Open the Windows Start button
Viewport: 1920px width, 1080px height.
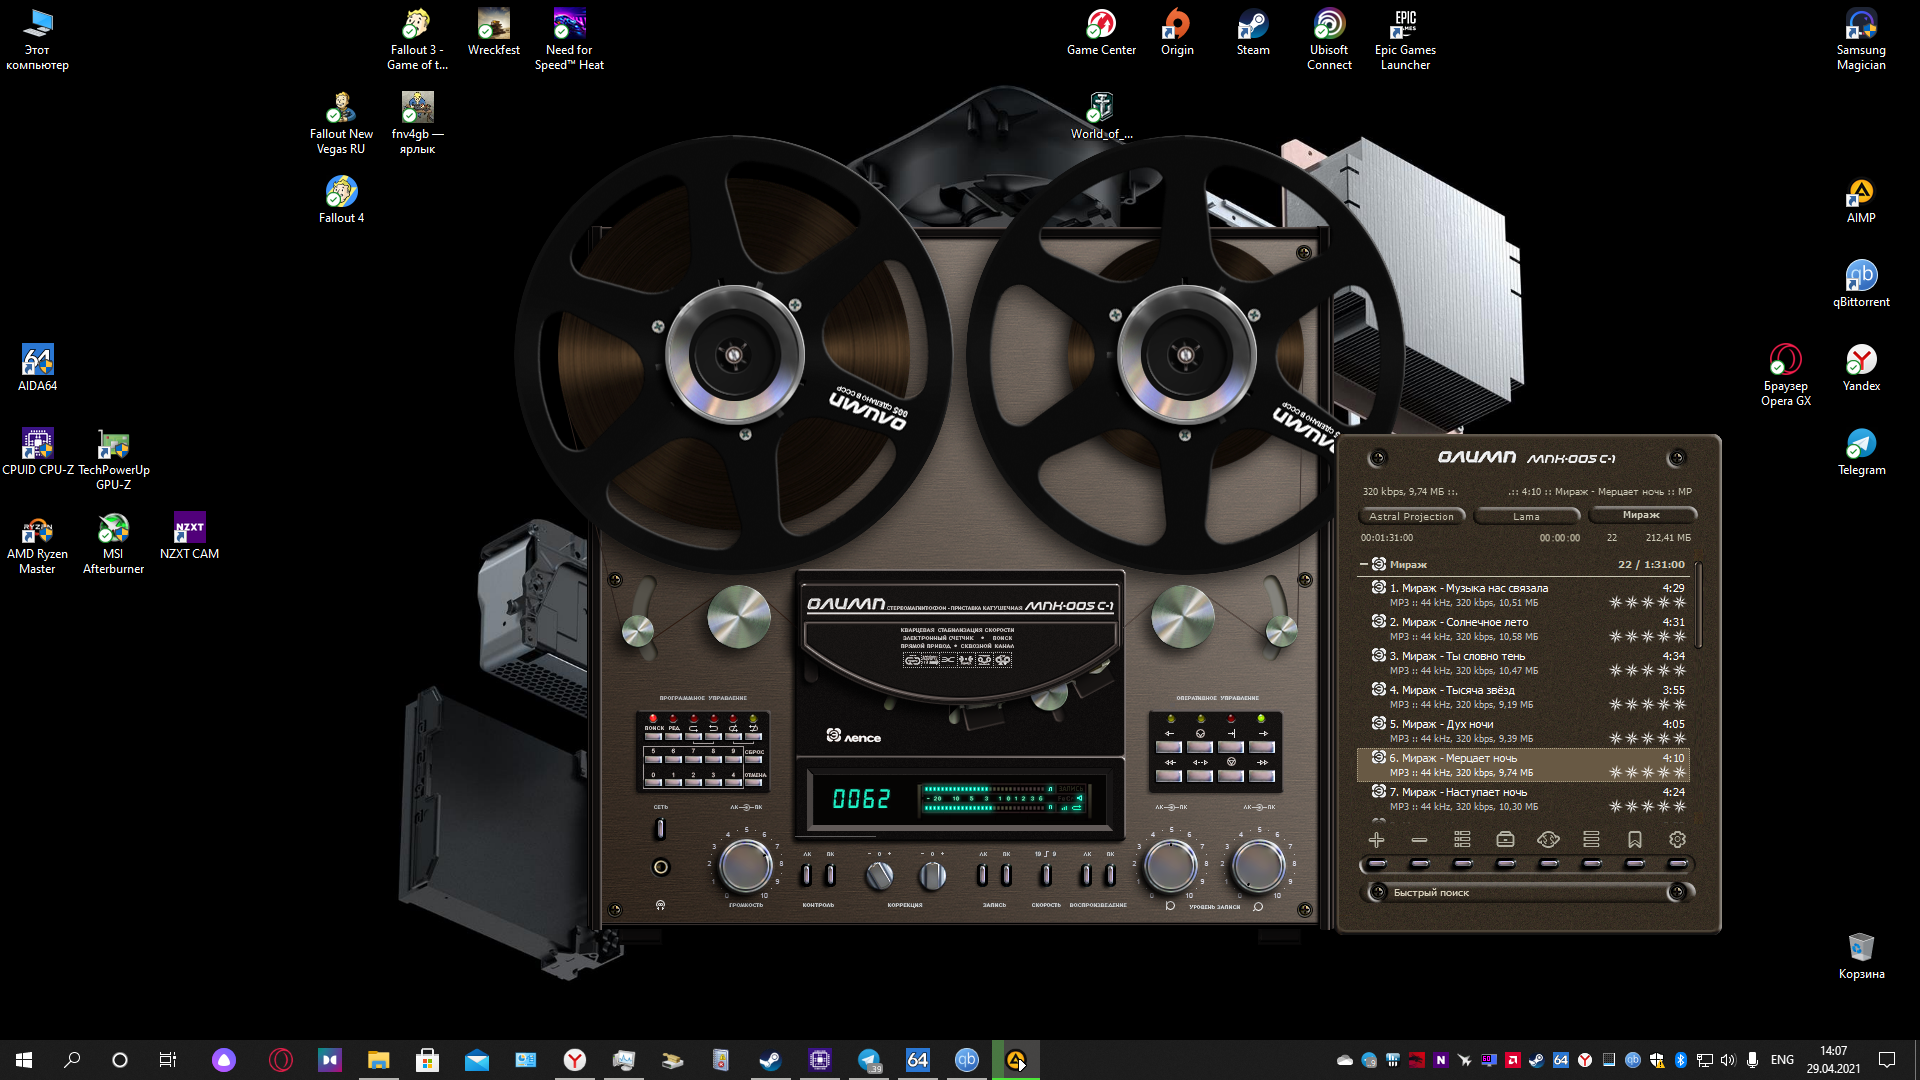(24, 1060)
